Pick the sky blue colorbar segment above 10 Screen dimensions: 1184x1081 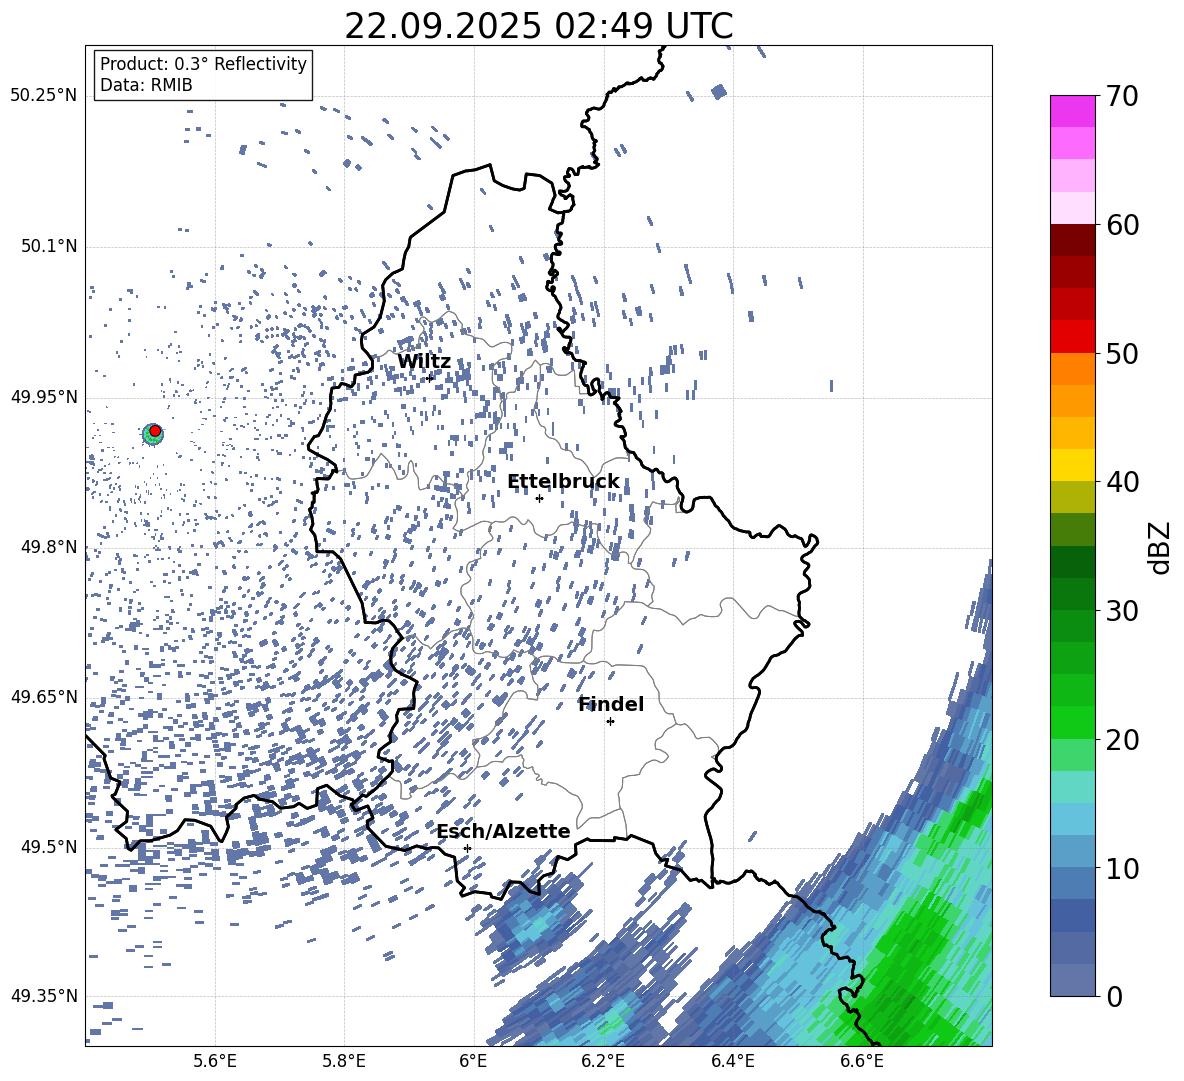pyautogui.click(x=1072, y=819)
